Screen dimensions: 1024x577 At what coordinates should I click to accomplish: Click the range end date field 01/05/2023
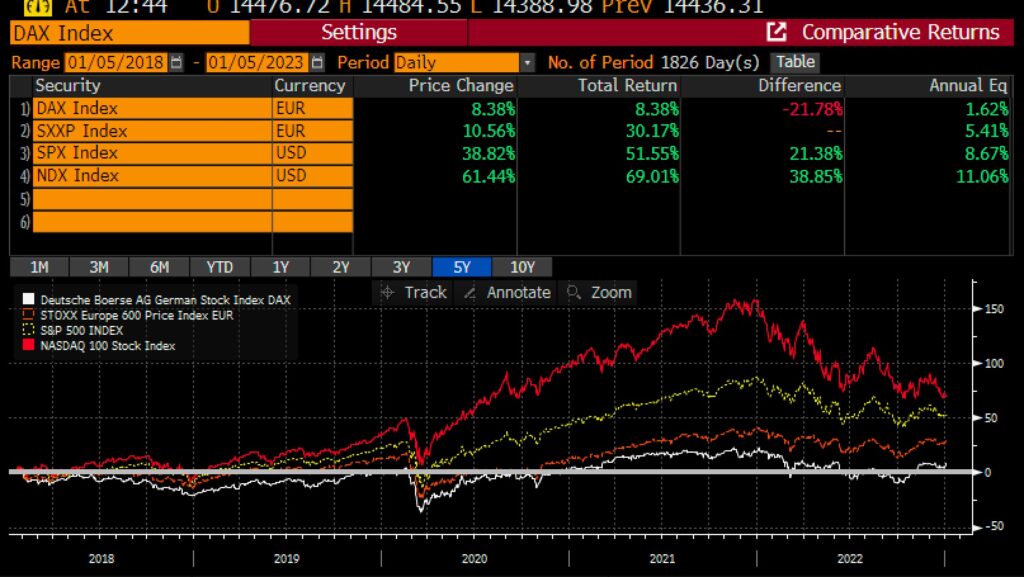[257, 63]
